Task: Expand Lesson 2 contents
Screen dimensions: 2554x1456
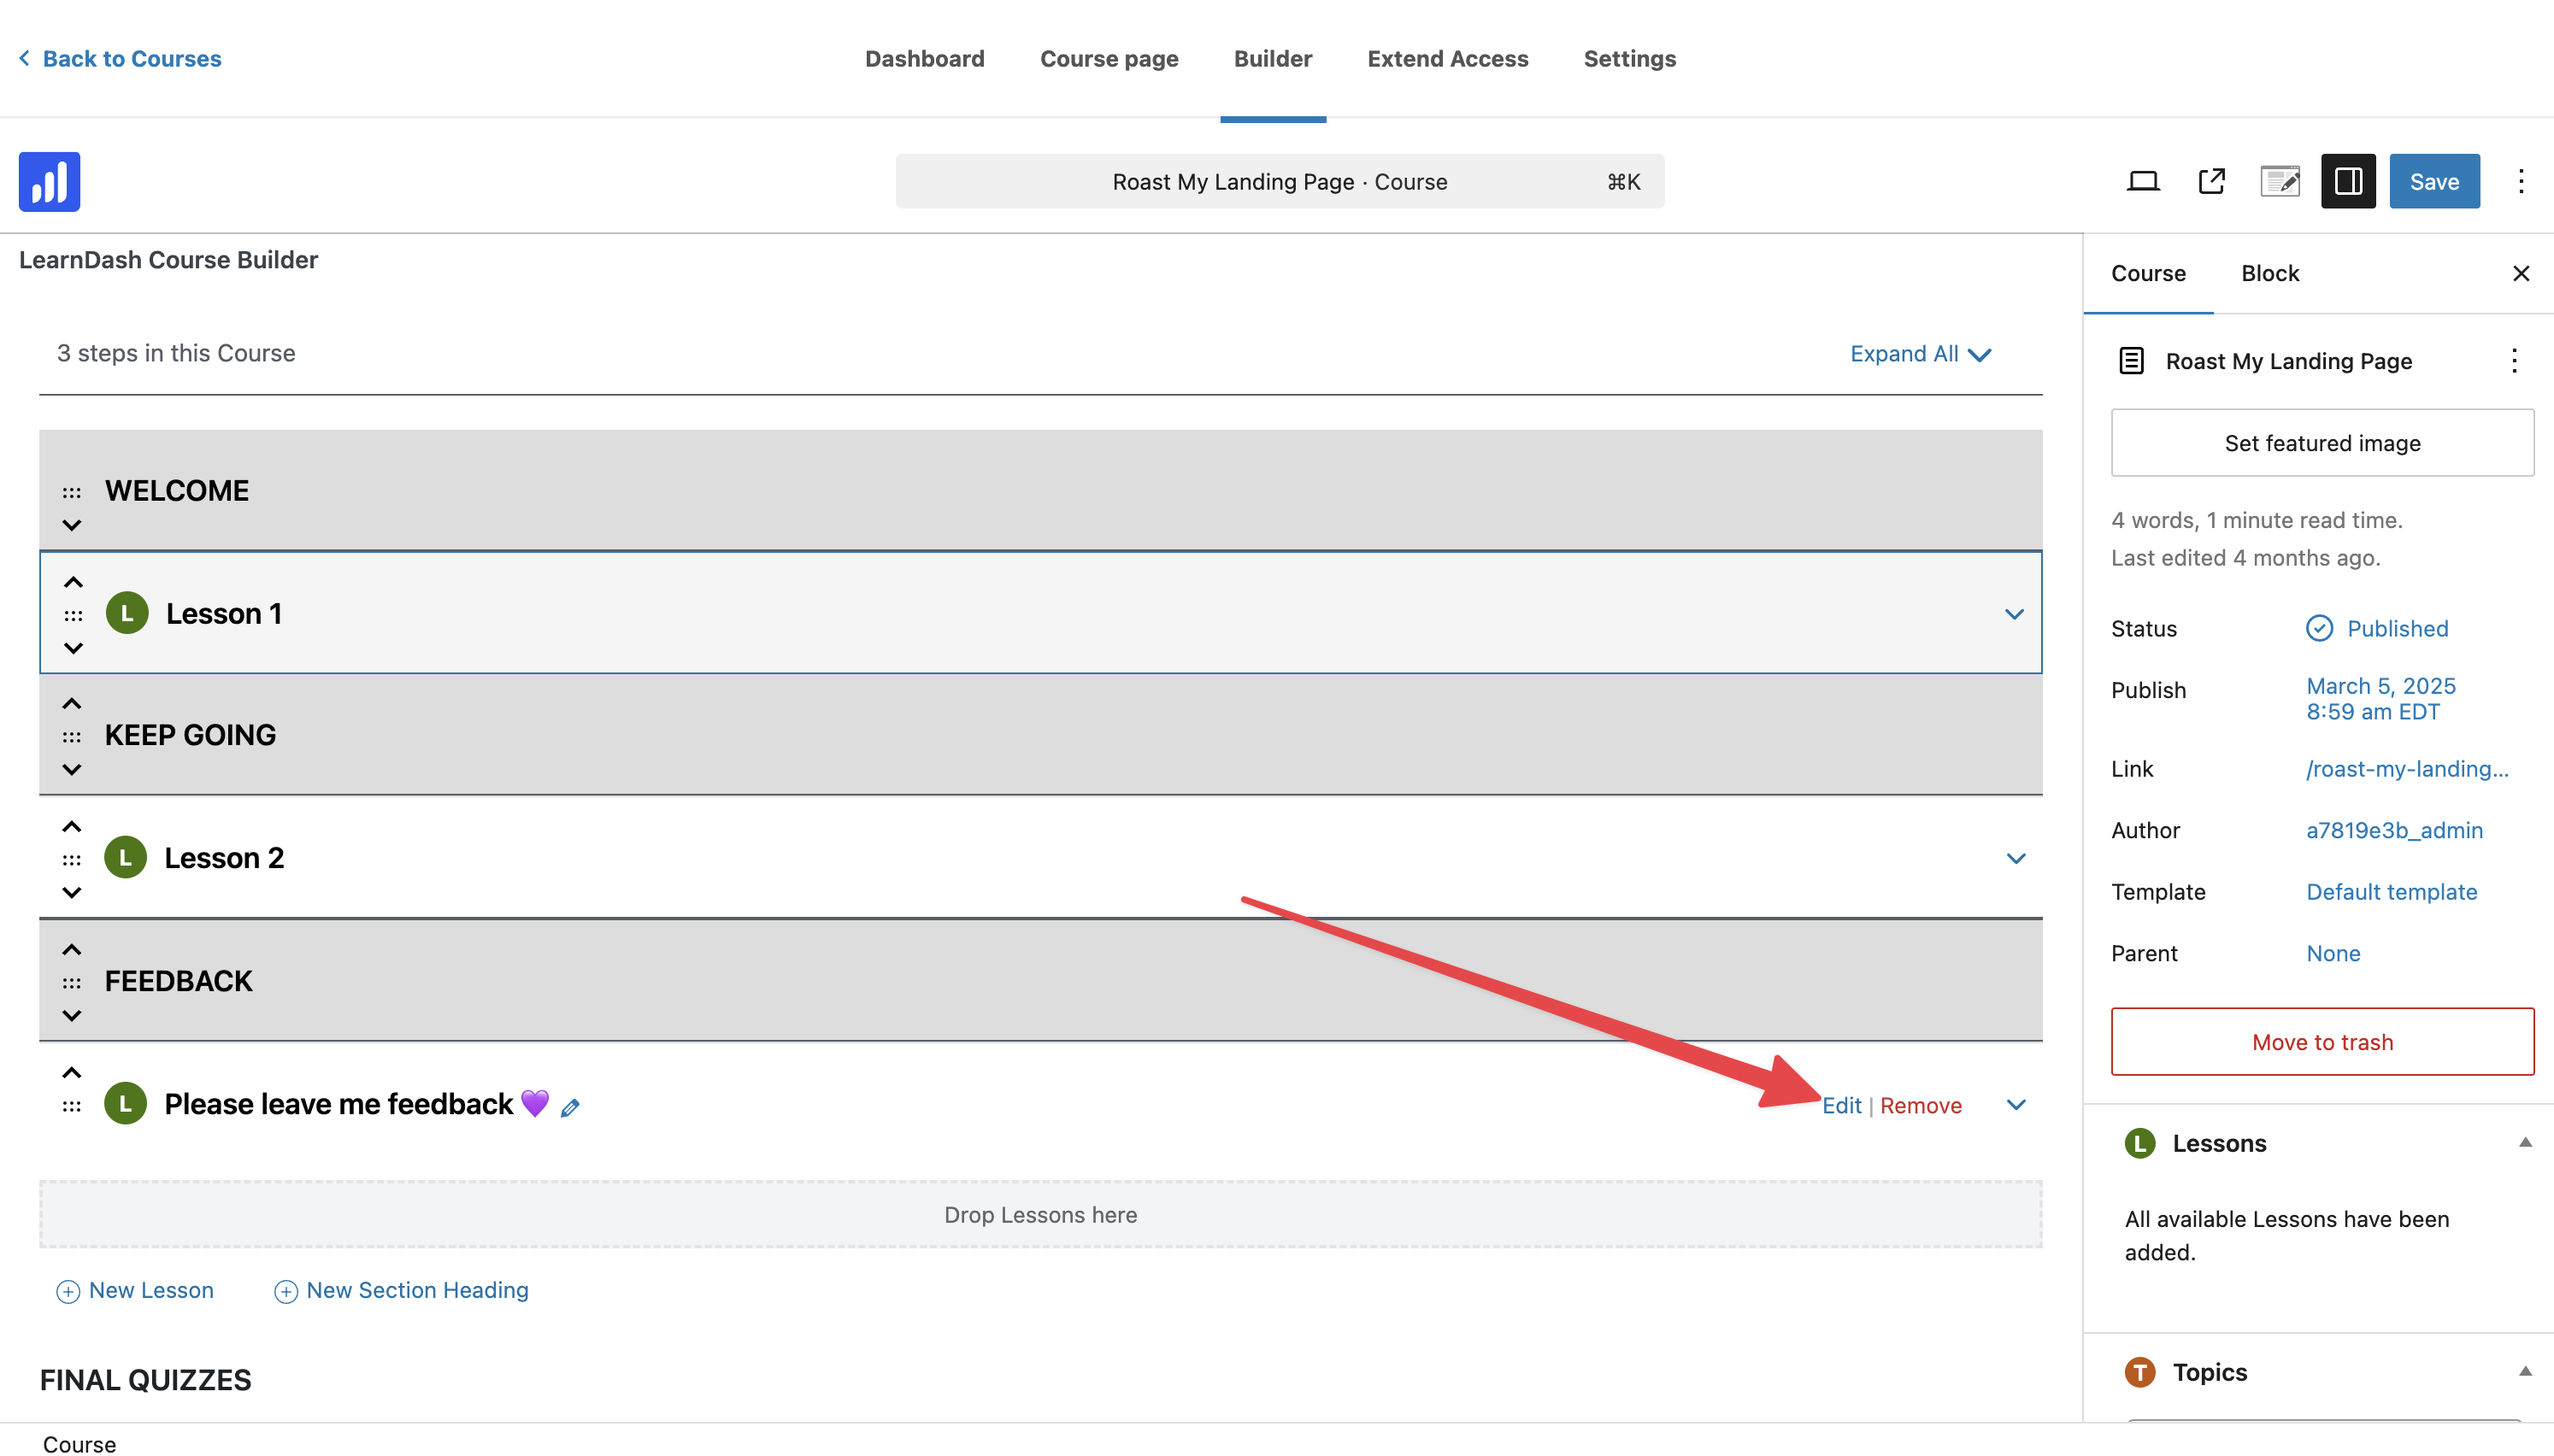Action: pos(2016,858)
